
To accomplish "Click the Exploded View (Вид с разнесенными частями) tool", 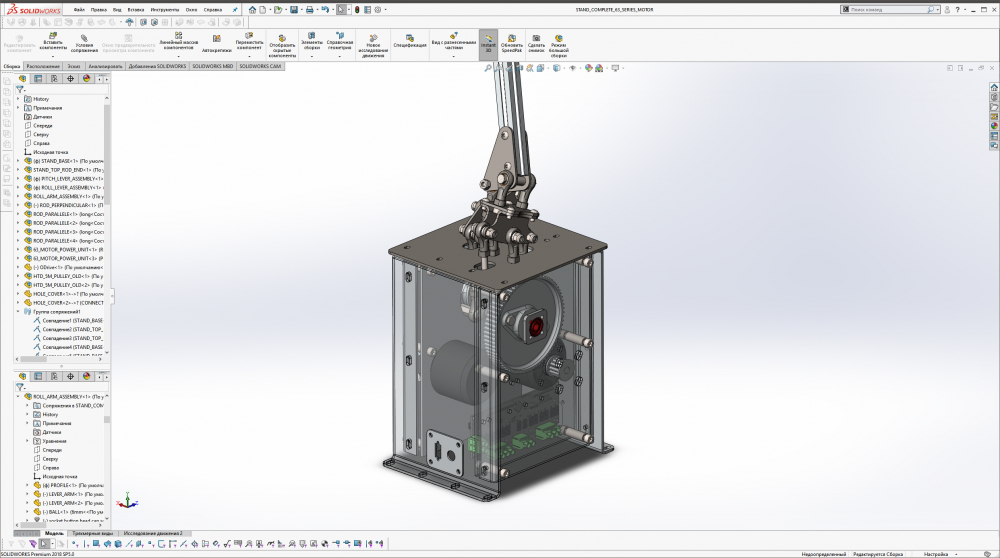I will 453,36.
